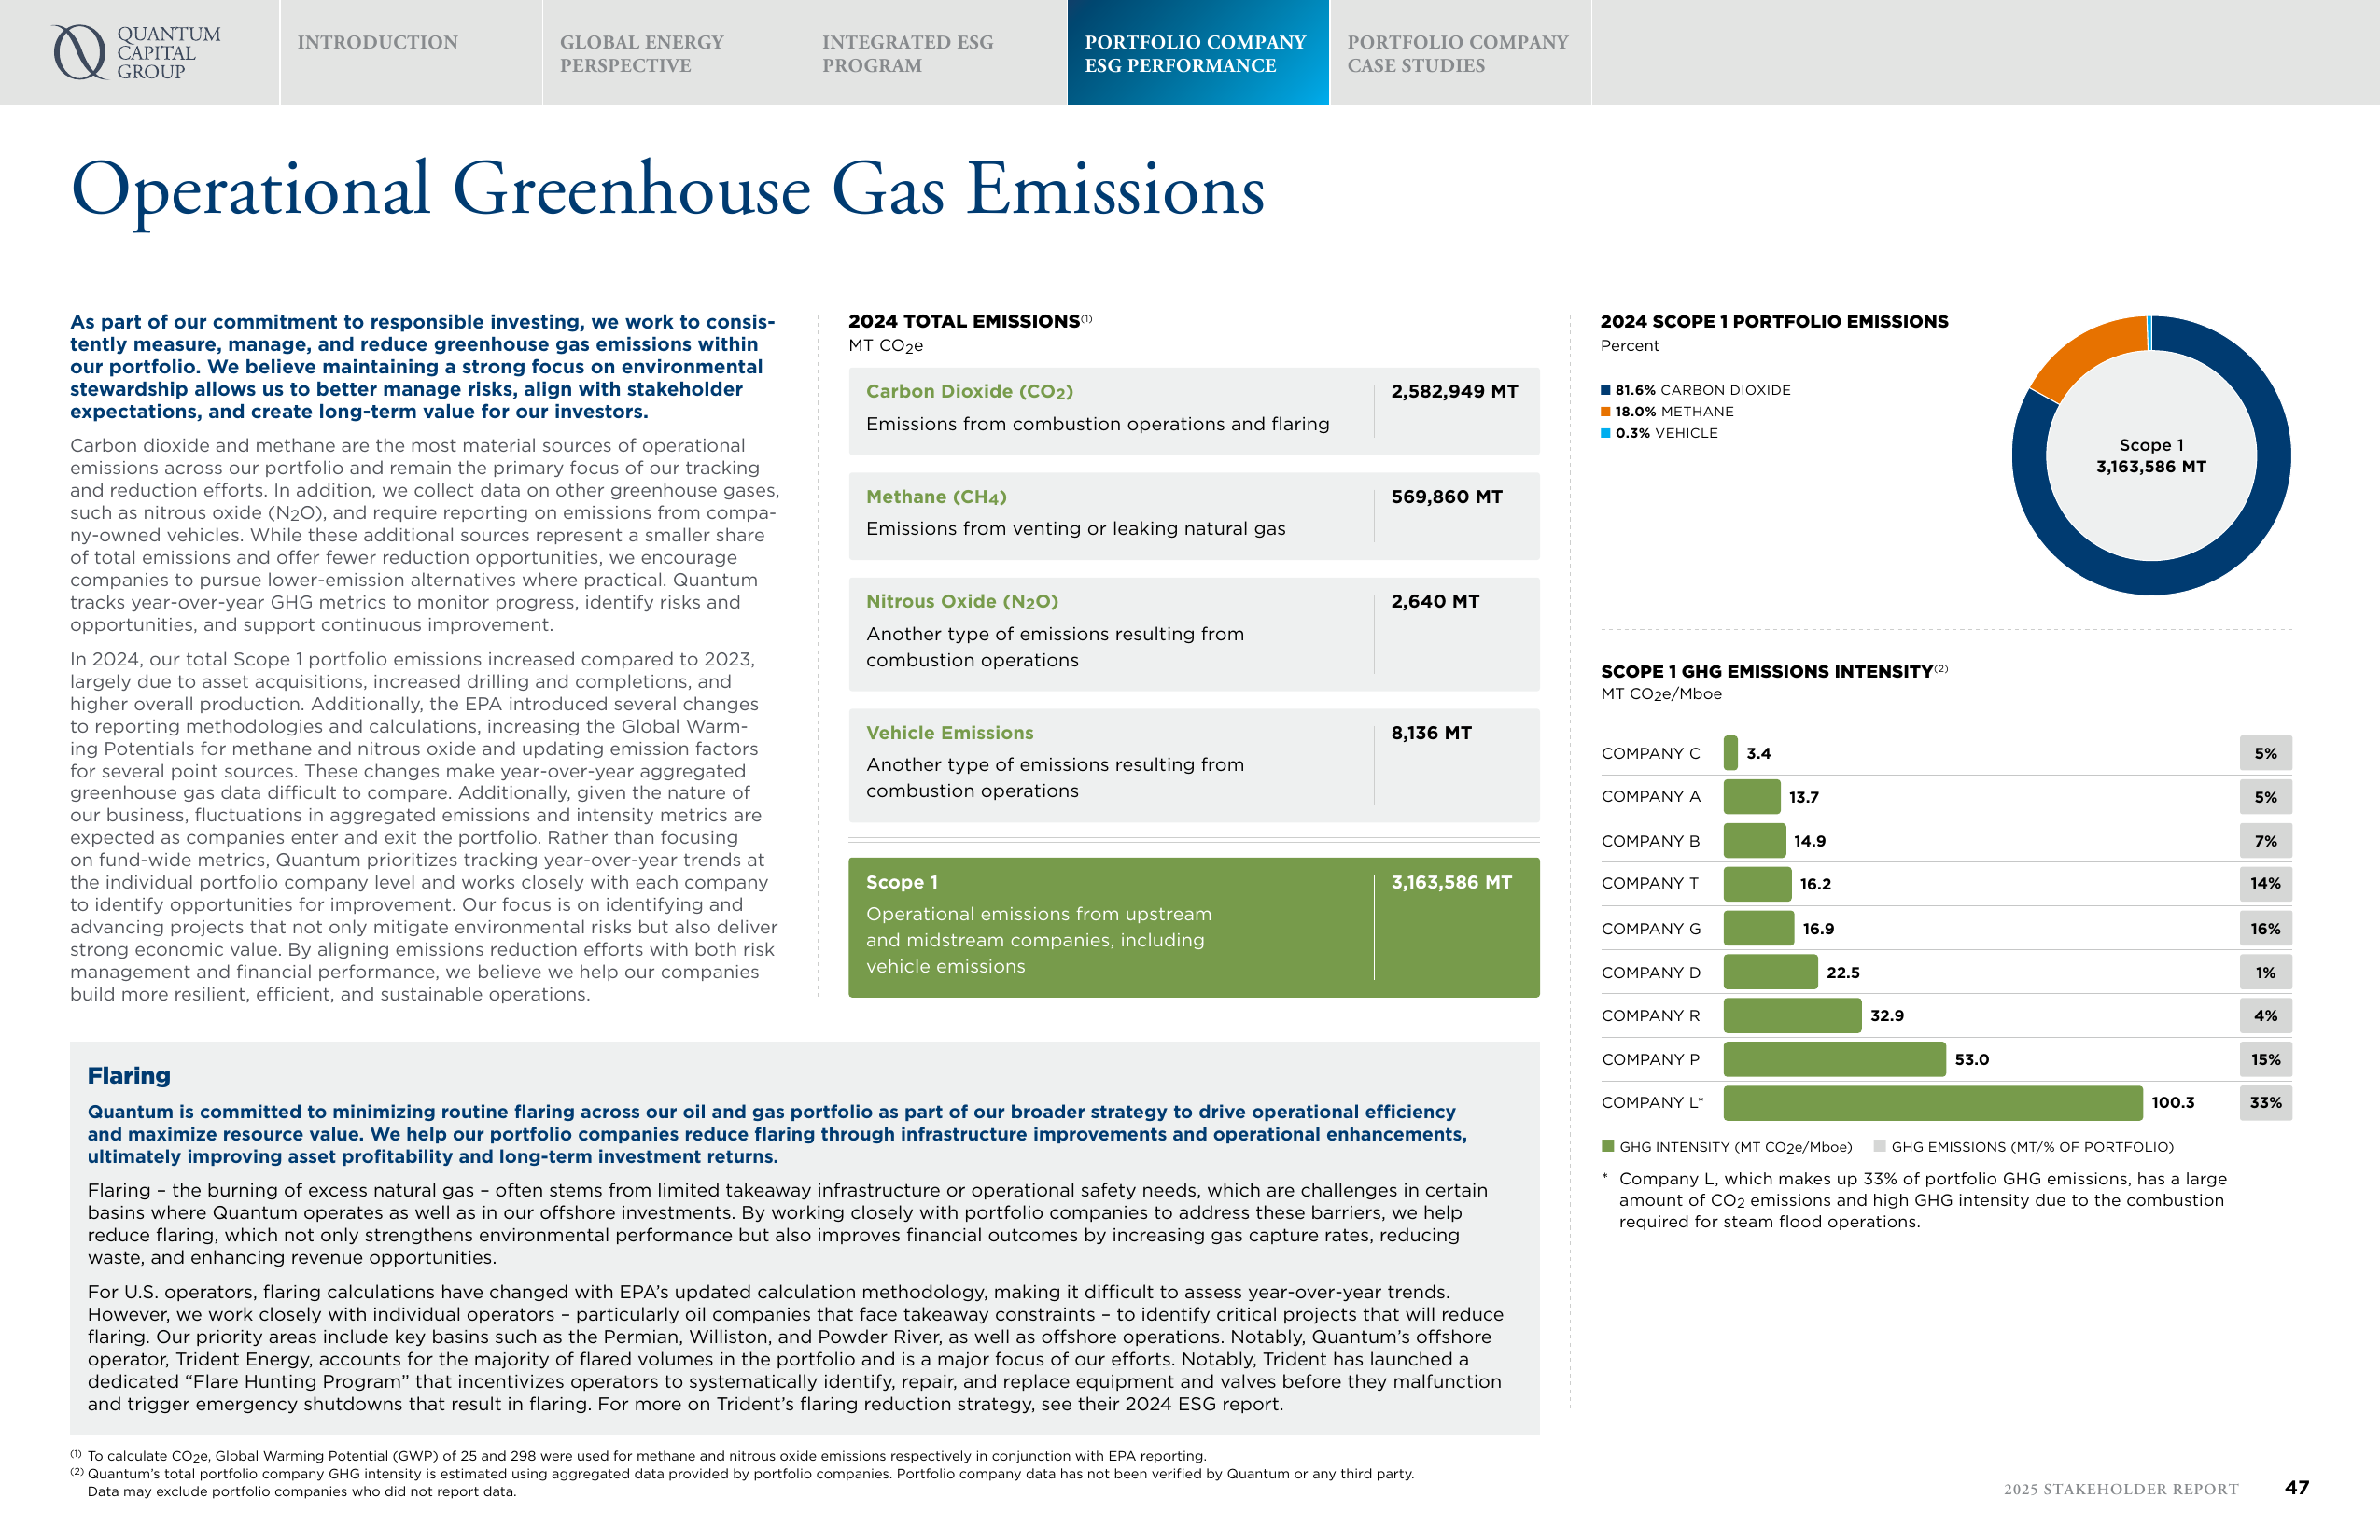2380x1540 pixels.
Task: Click page number 47
Action: tap(2297, 1487)
